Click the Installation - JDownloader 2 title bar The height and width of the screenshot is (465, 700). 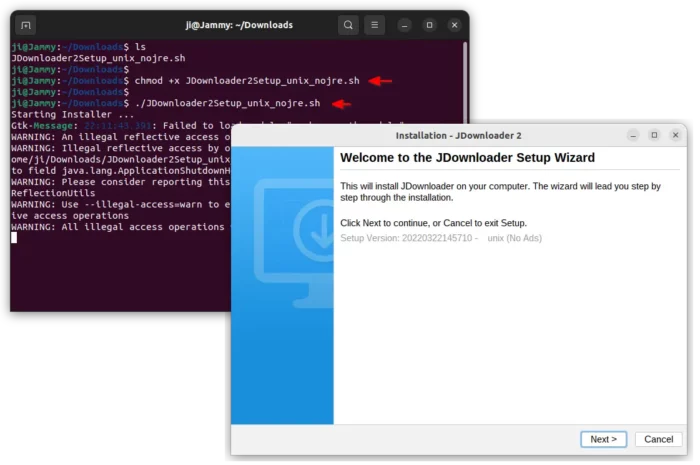pyautogui.click(x=458, y=135)
